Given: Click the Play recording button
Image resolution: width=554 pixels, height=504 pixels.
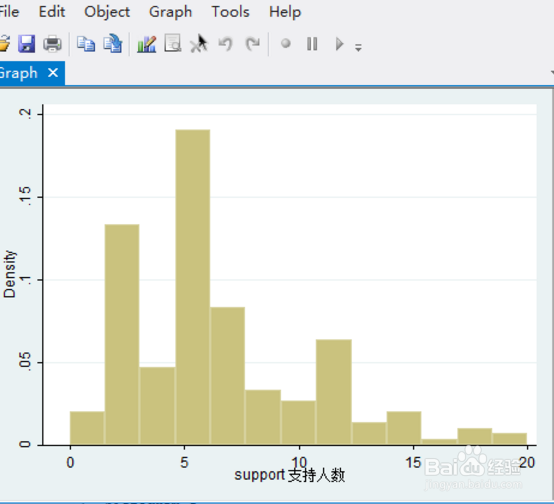Looking at the screenshot, I should click(x=339, y=44).
